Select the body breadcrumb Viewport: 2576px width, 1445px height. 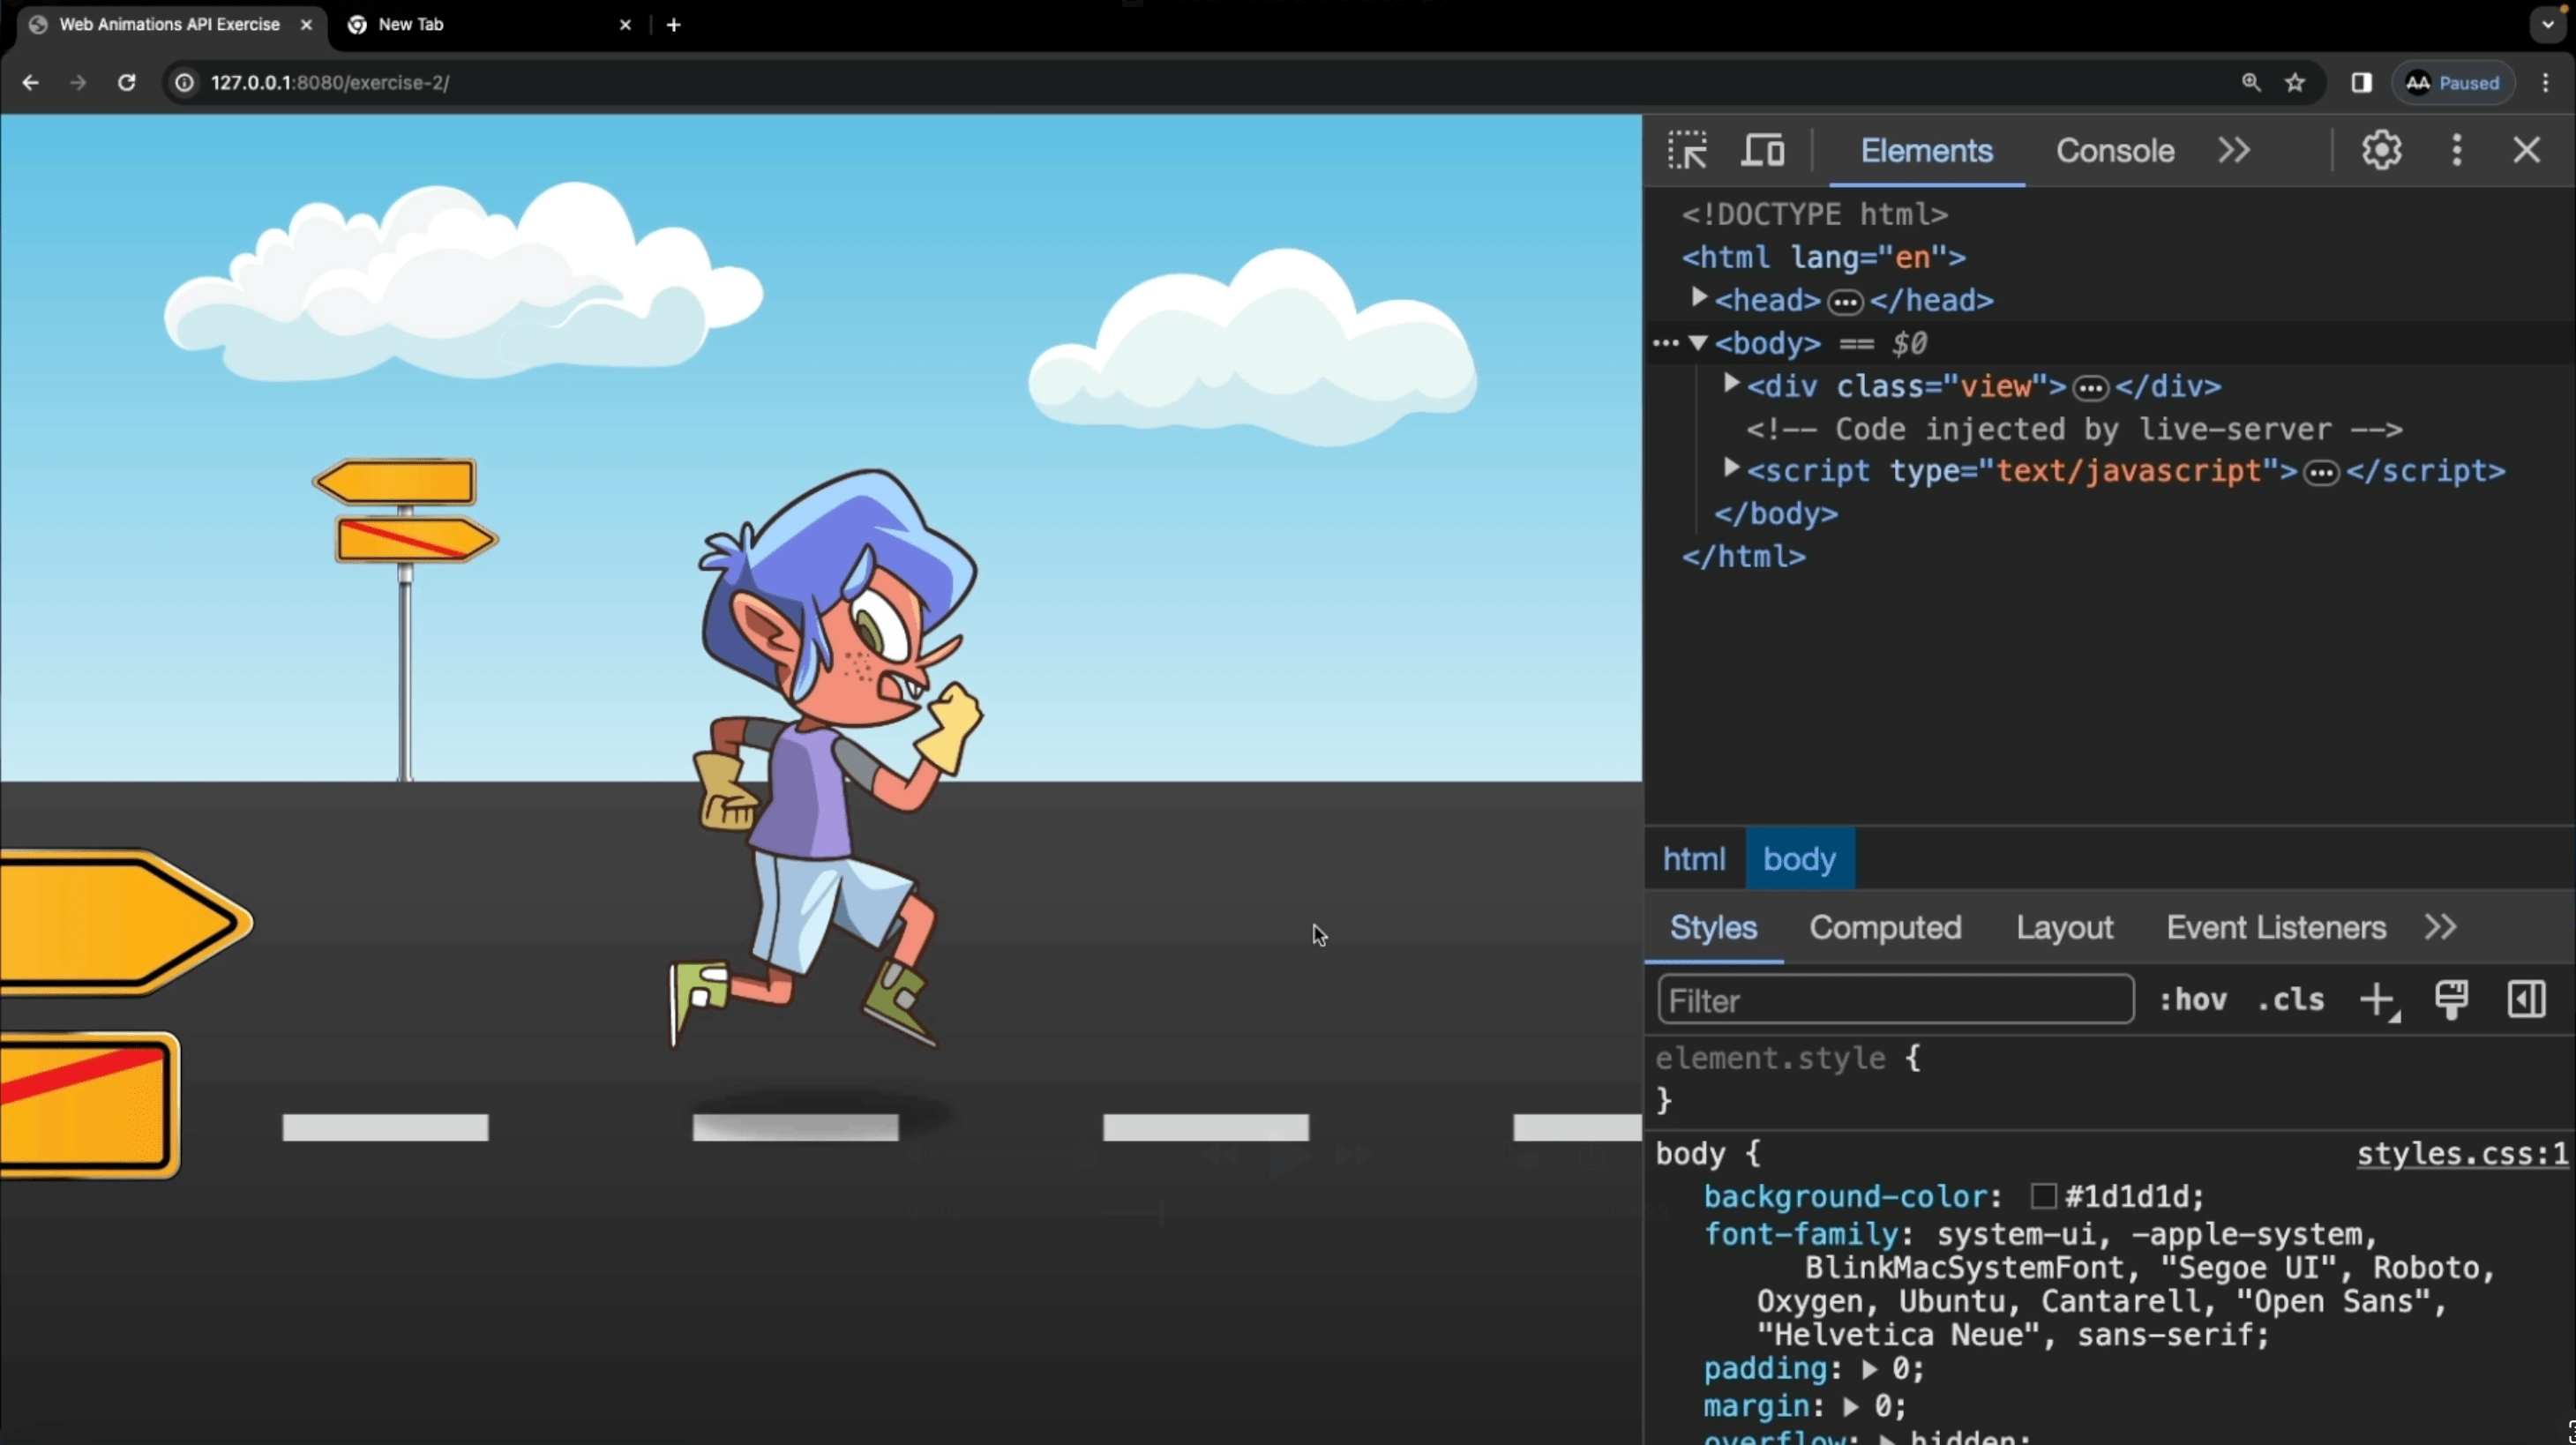coord(1799,858)
